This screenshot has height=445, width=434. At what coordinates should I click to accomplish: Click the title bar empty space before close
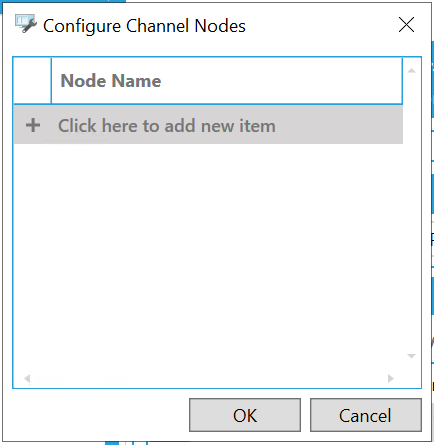click(x=320, y=25)
